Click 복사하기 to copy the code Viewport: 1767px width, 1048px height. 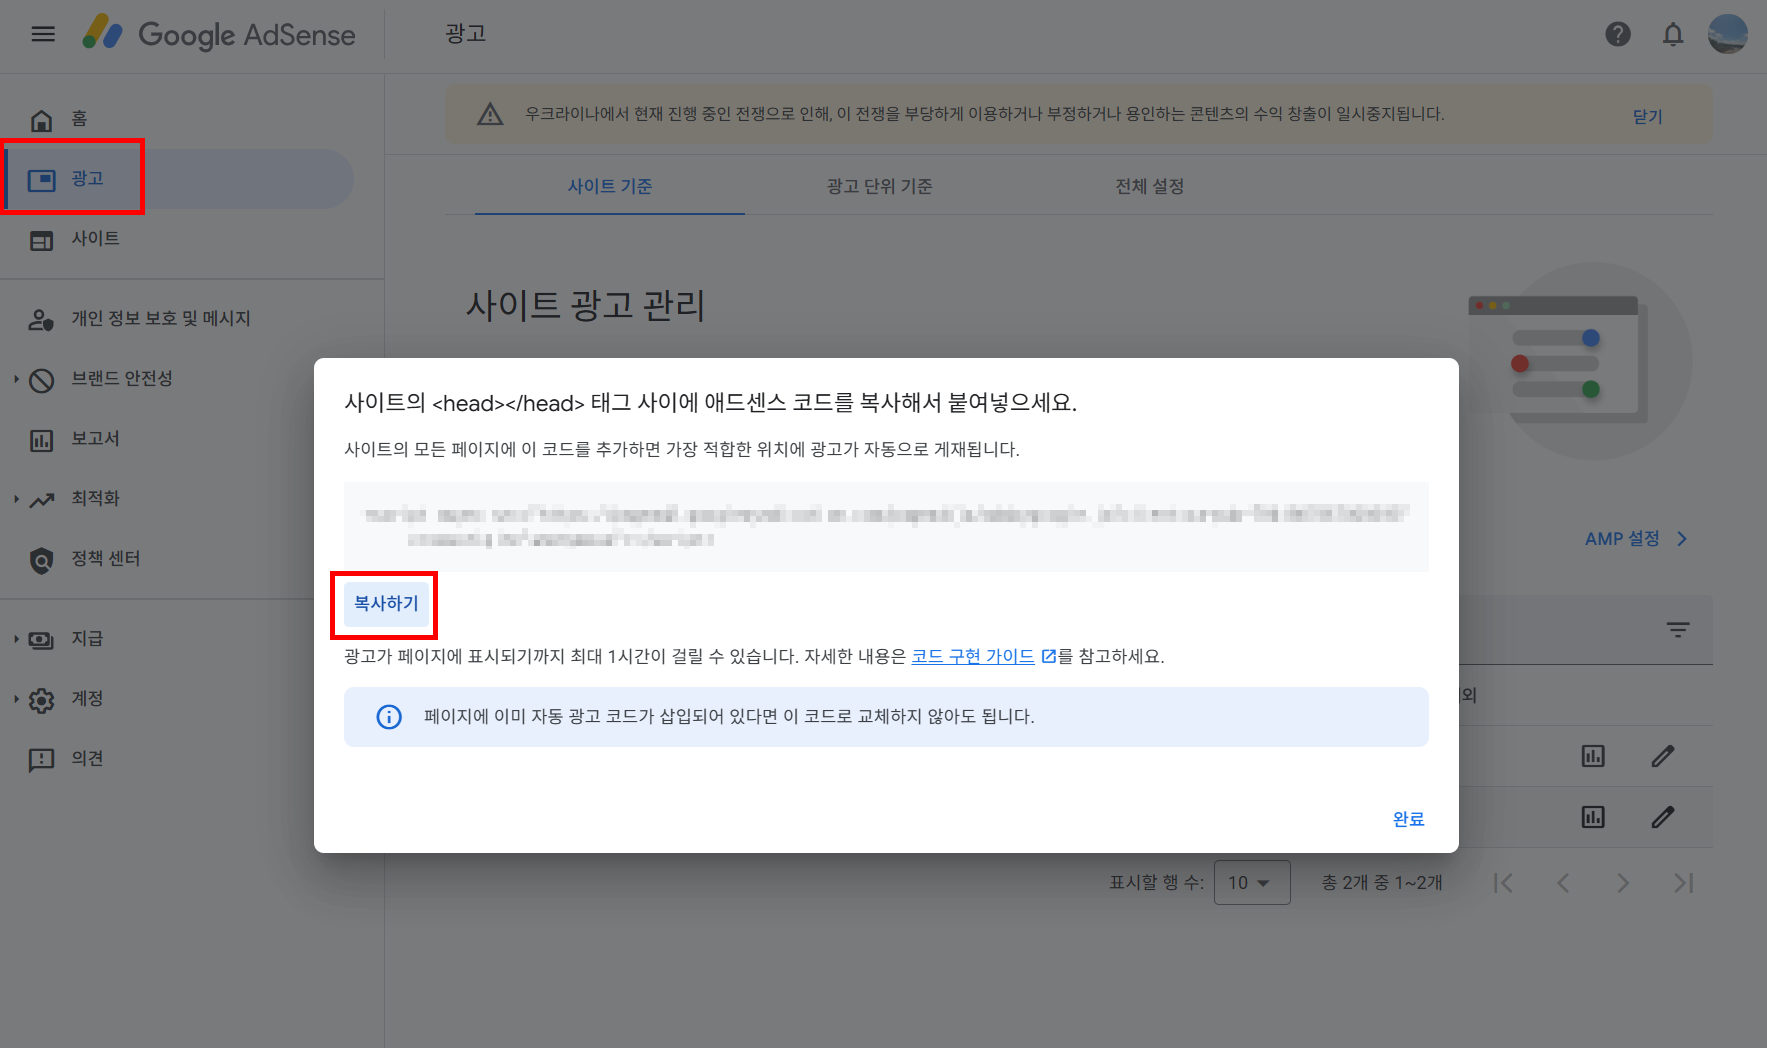[386, 604]
